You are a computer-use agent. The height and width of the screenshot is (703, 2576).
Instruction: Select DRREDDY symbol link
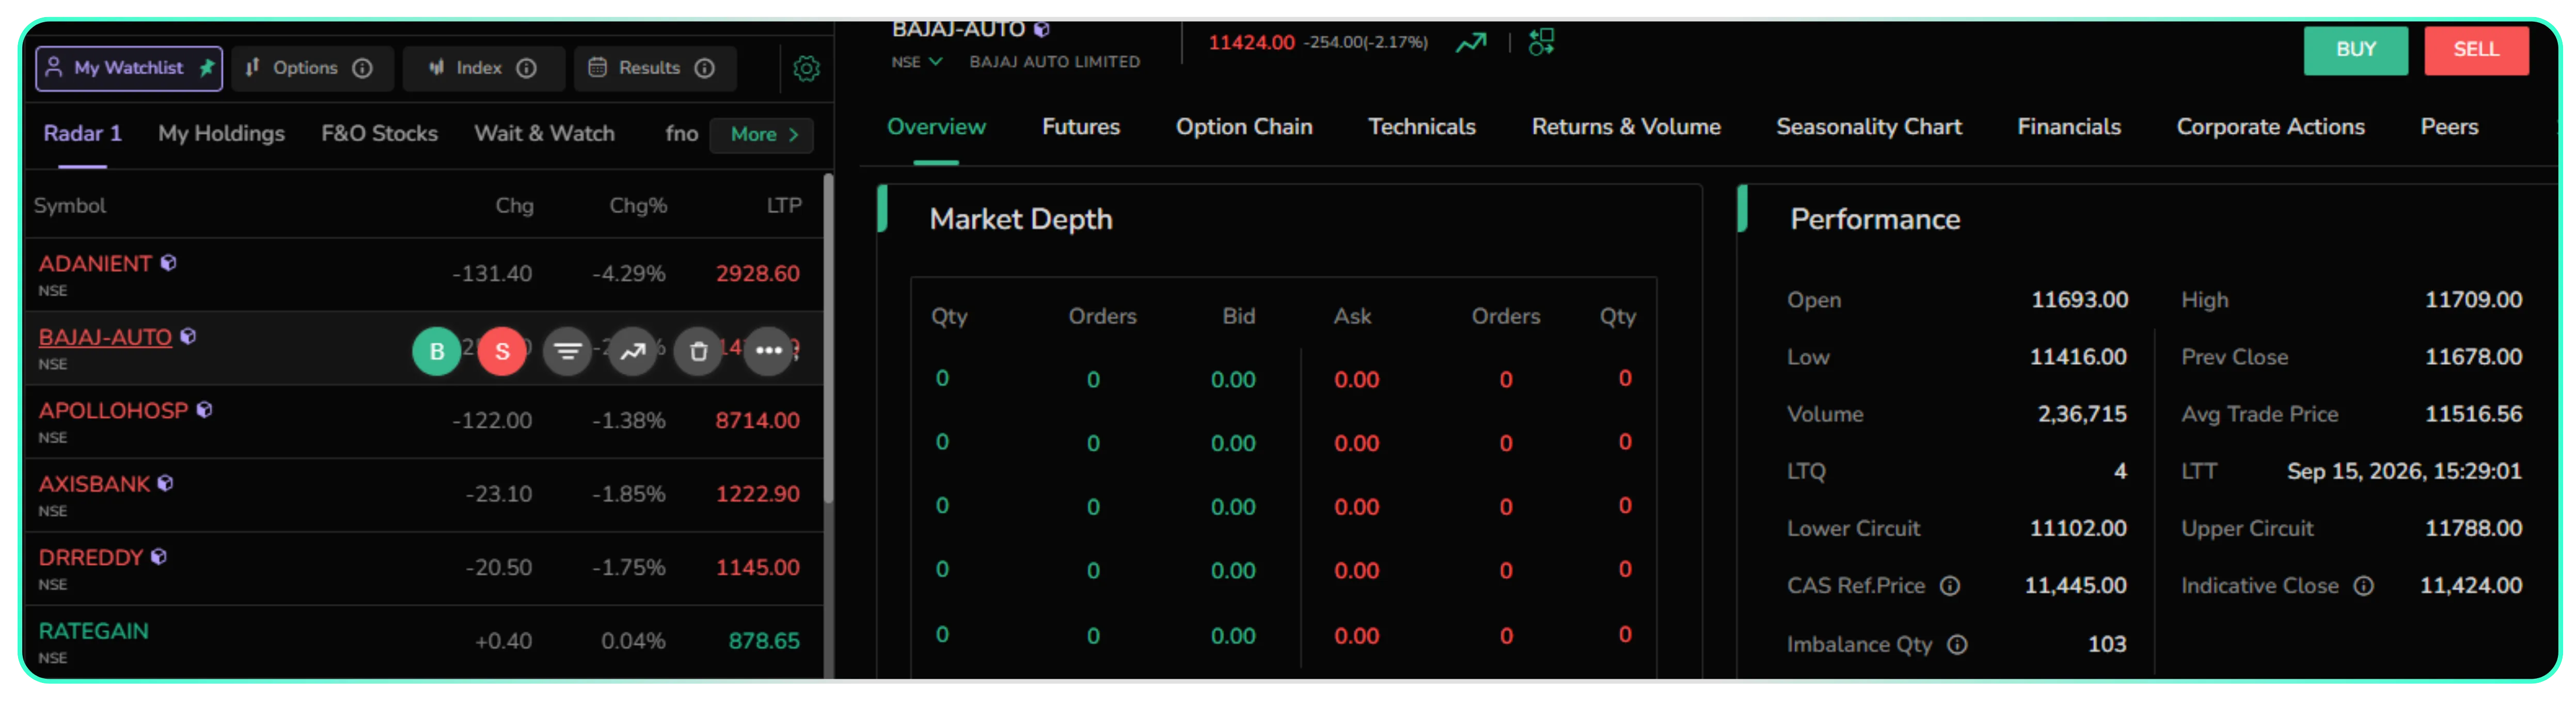click(90, 558)
